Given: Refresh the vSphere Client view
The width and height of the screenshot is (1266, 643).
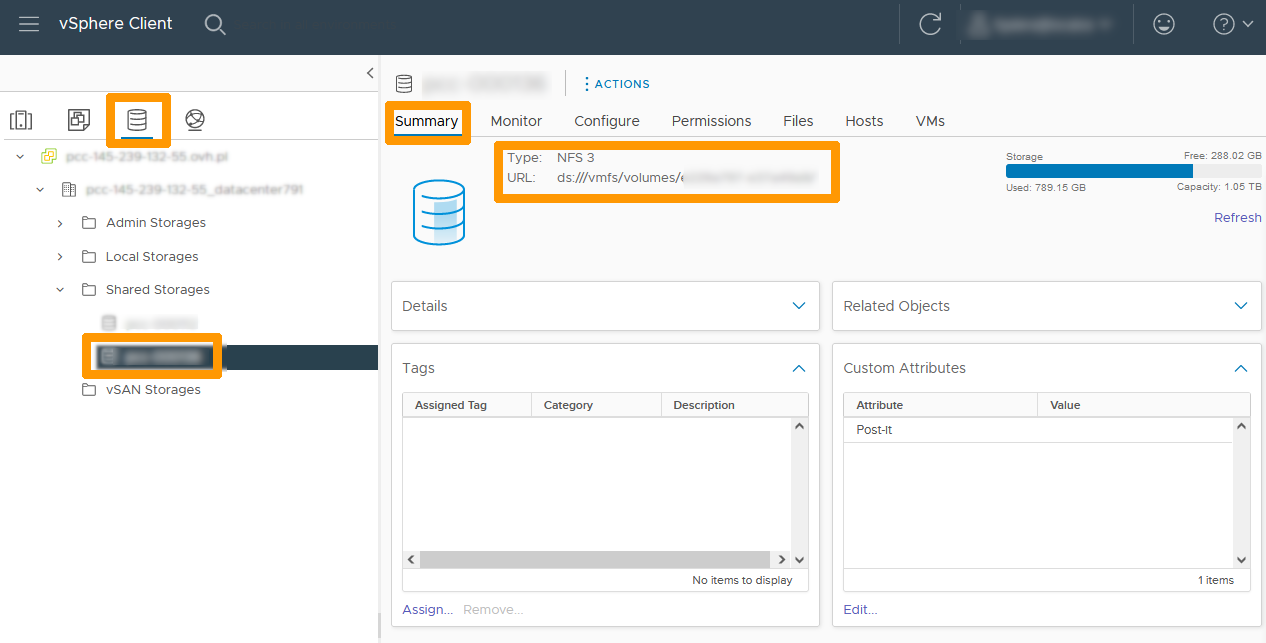Looking at the screenshot, I should (x=930, y=24).
